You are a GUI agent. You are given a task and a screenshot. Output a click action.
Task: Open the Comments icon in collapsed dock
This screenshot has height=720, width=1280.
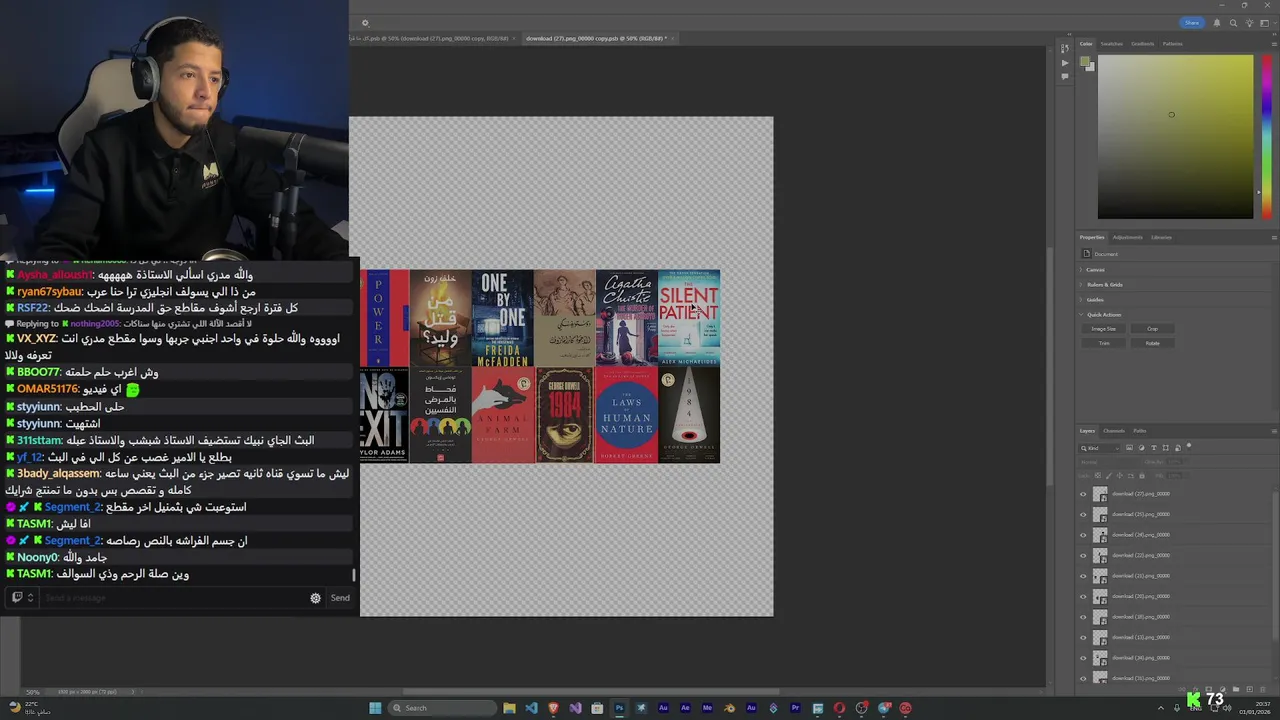1065,76
